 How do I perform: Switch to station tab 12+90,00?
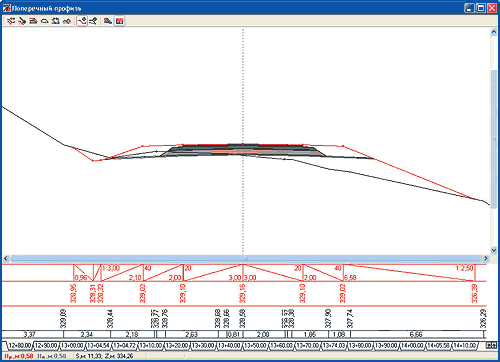[46, 346]
